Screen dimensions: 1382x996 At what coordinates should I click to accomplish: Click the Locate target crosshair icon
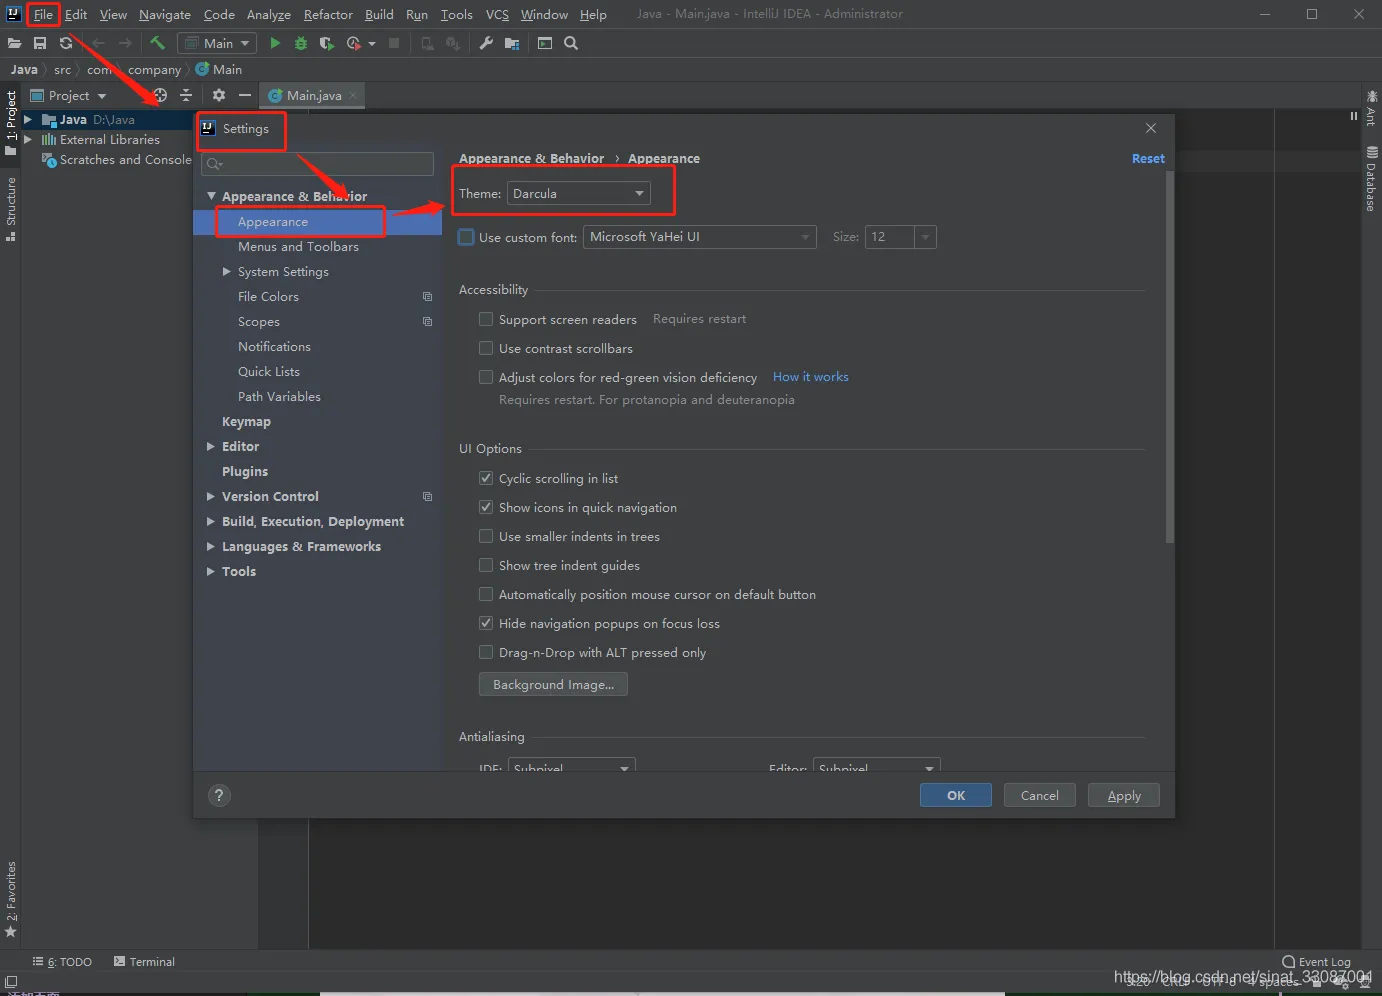point(160,95)
